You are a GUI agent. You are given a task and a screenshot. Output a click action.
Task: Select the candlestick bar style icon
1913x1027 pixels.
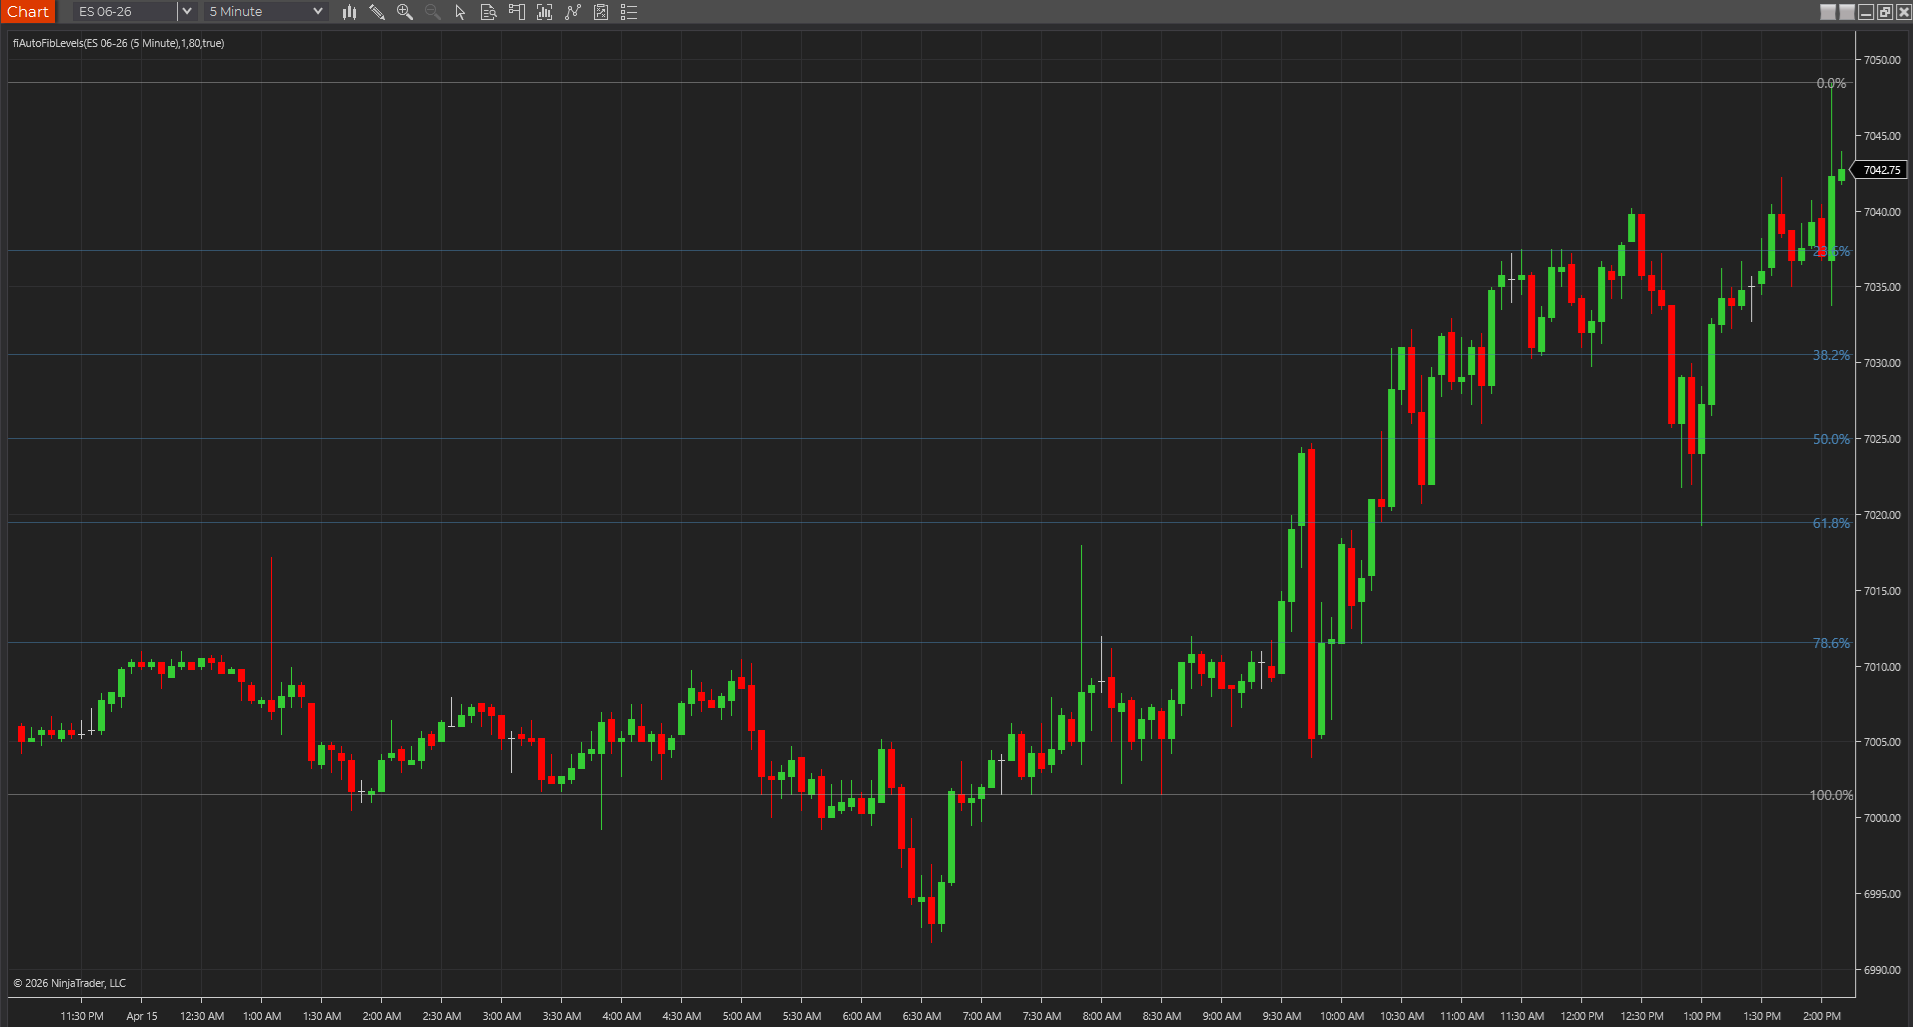coord(349,12)
